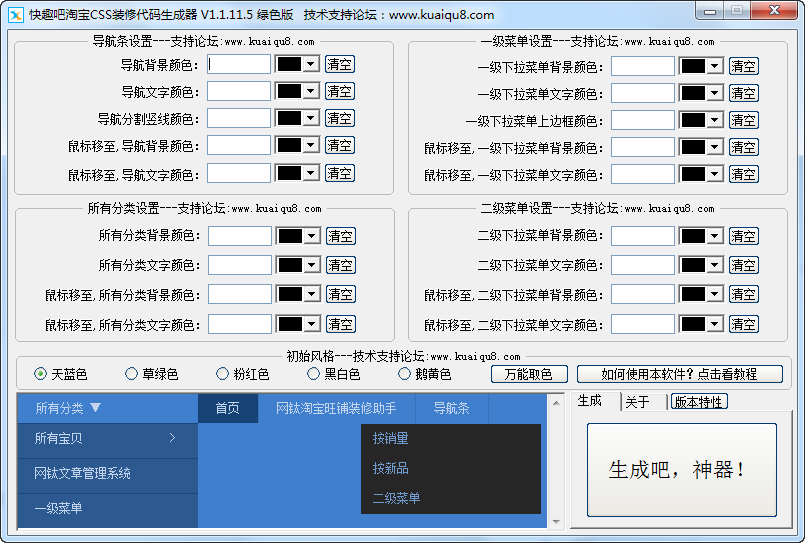Click 一级菜单 in the preview category list
Image resolution: width=805 pixels, height=543 pixels.
coord(58,508)
